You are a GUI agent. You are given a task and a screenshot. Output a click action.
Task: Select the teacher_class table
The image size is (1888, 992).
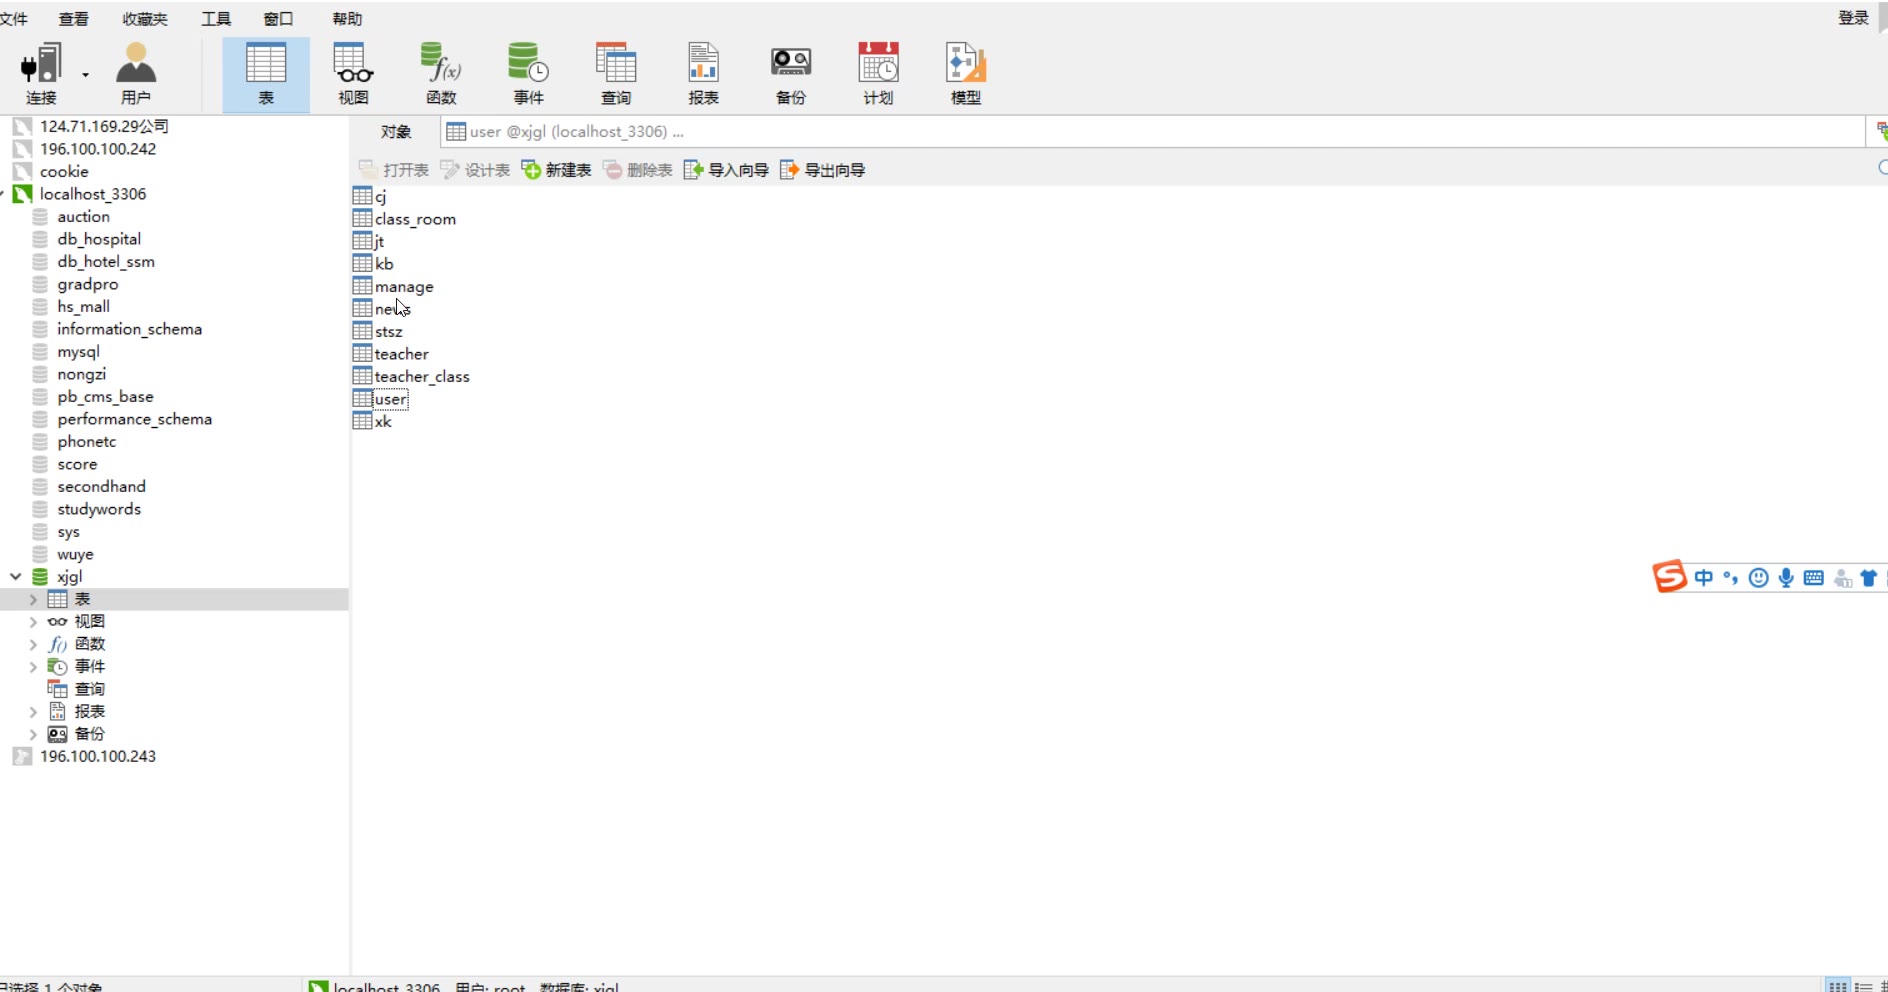[x=412, y=376]
